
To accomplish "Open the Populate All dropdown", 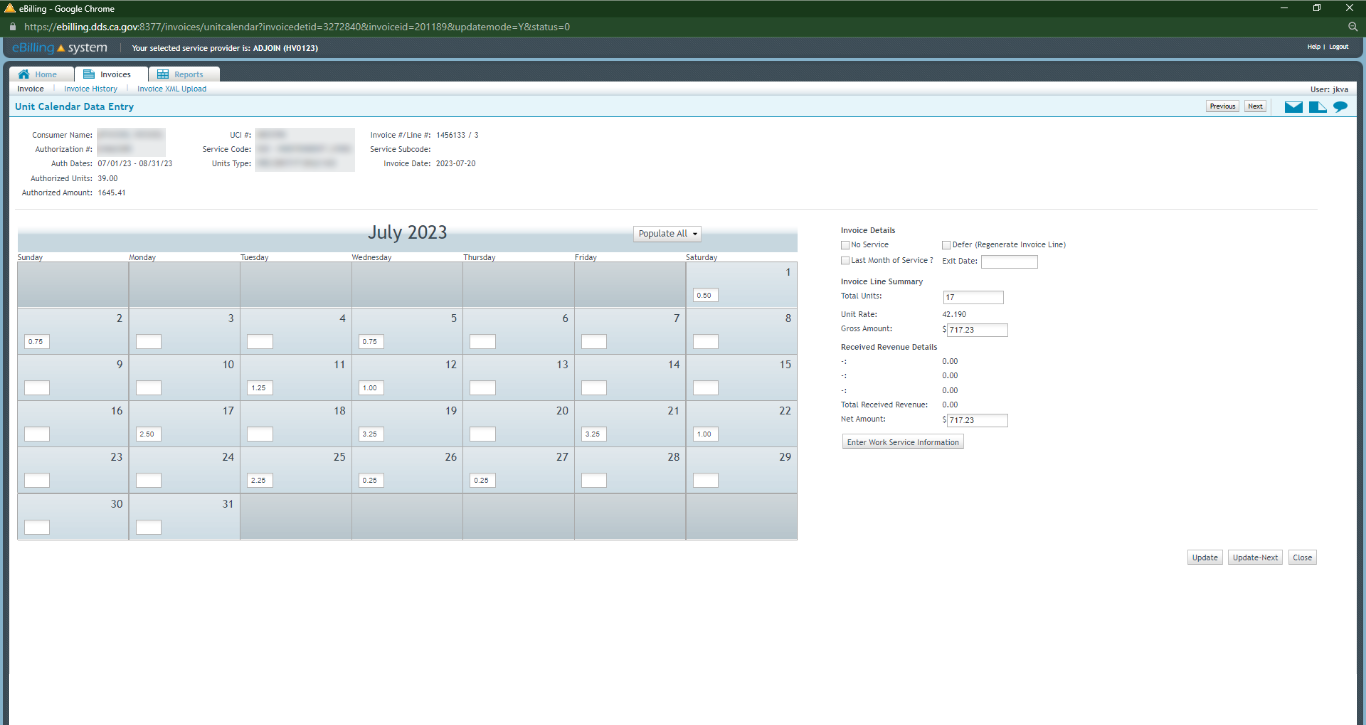I will pos(667,233).
